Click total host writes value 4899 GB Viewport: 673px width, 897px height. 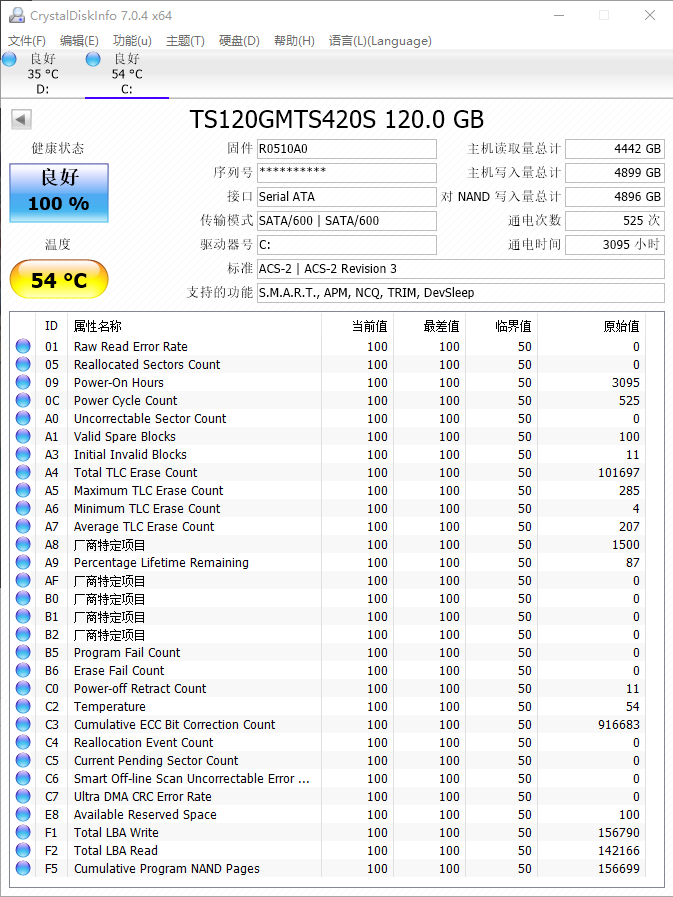(x=615, y=173)
